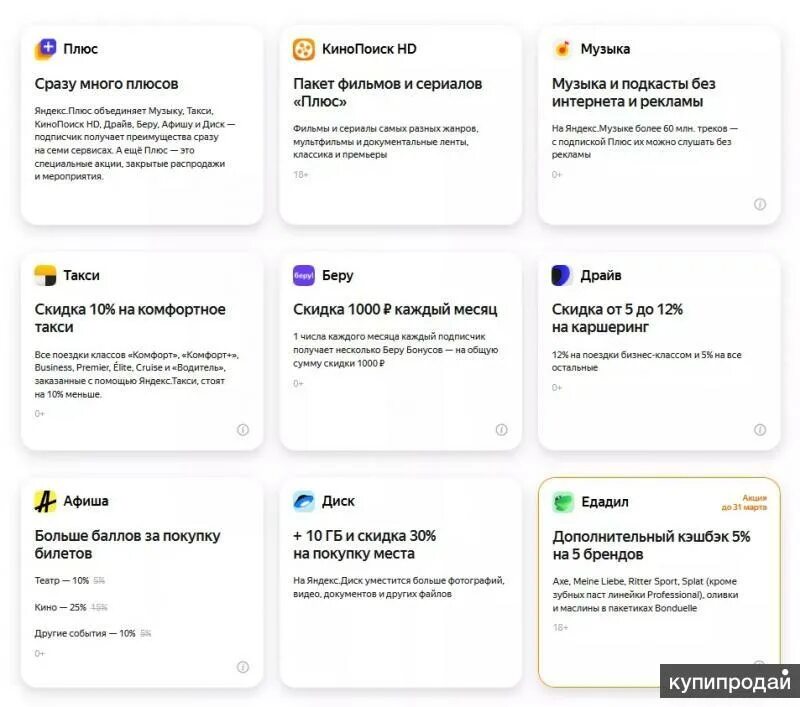Click the Плюс service icon
The image size is (800, 707).
tap(45, 49)
